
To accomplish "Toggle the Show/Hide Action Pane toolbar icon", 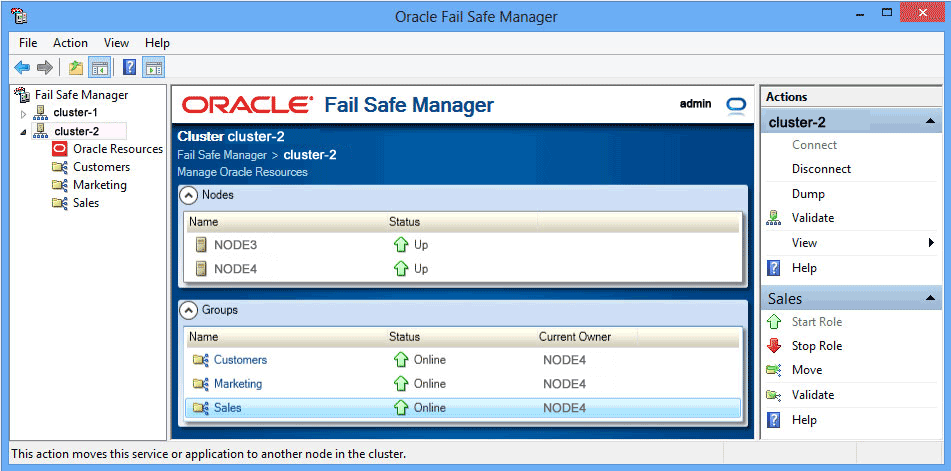I will (154, 67).
